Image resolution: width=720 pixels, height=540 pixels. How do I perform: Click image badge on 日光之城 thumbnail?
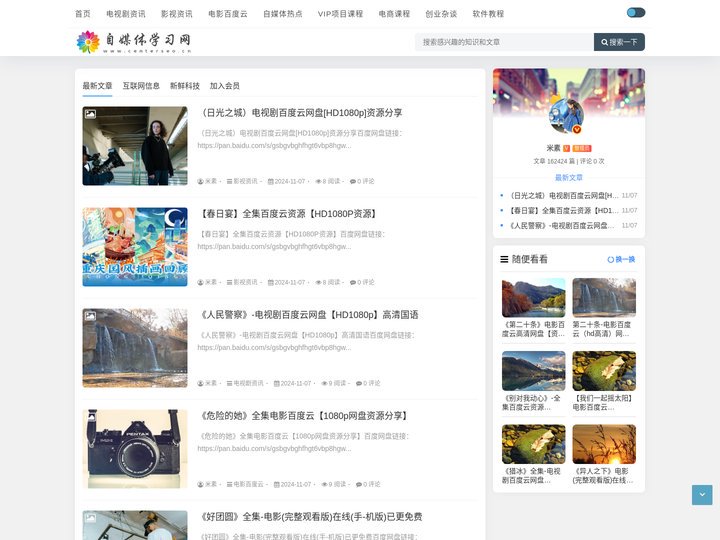90,114
